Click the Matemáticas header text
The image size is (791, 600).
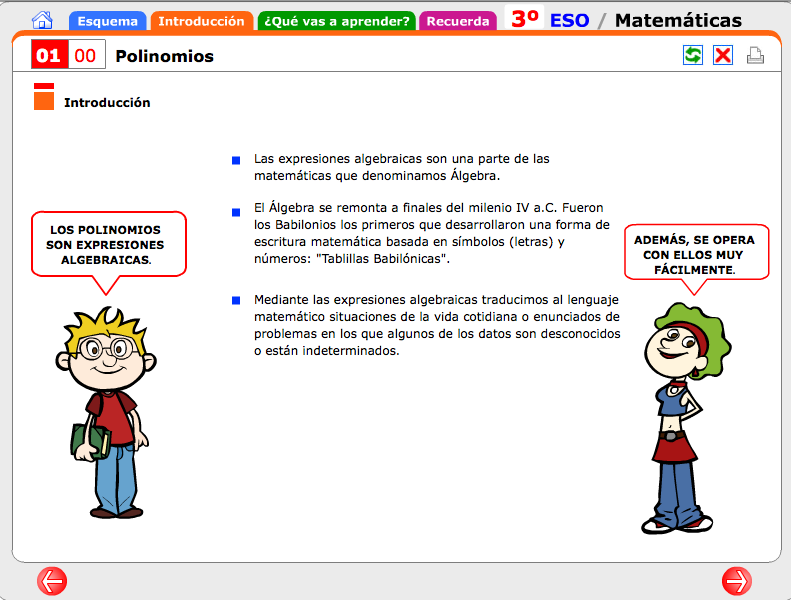tap(679, 21)
